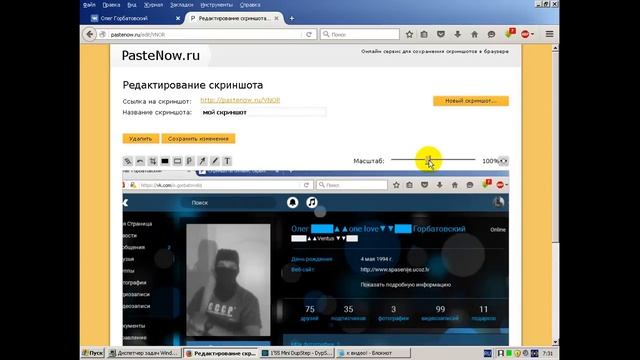Reload the pastenow.ru page

pos(309,35)
